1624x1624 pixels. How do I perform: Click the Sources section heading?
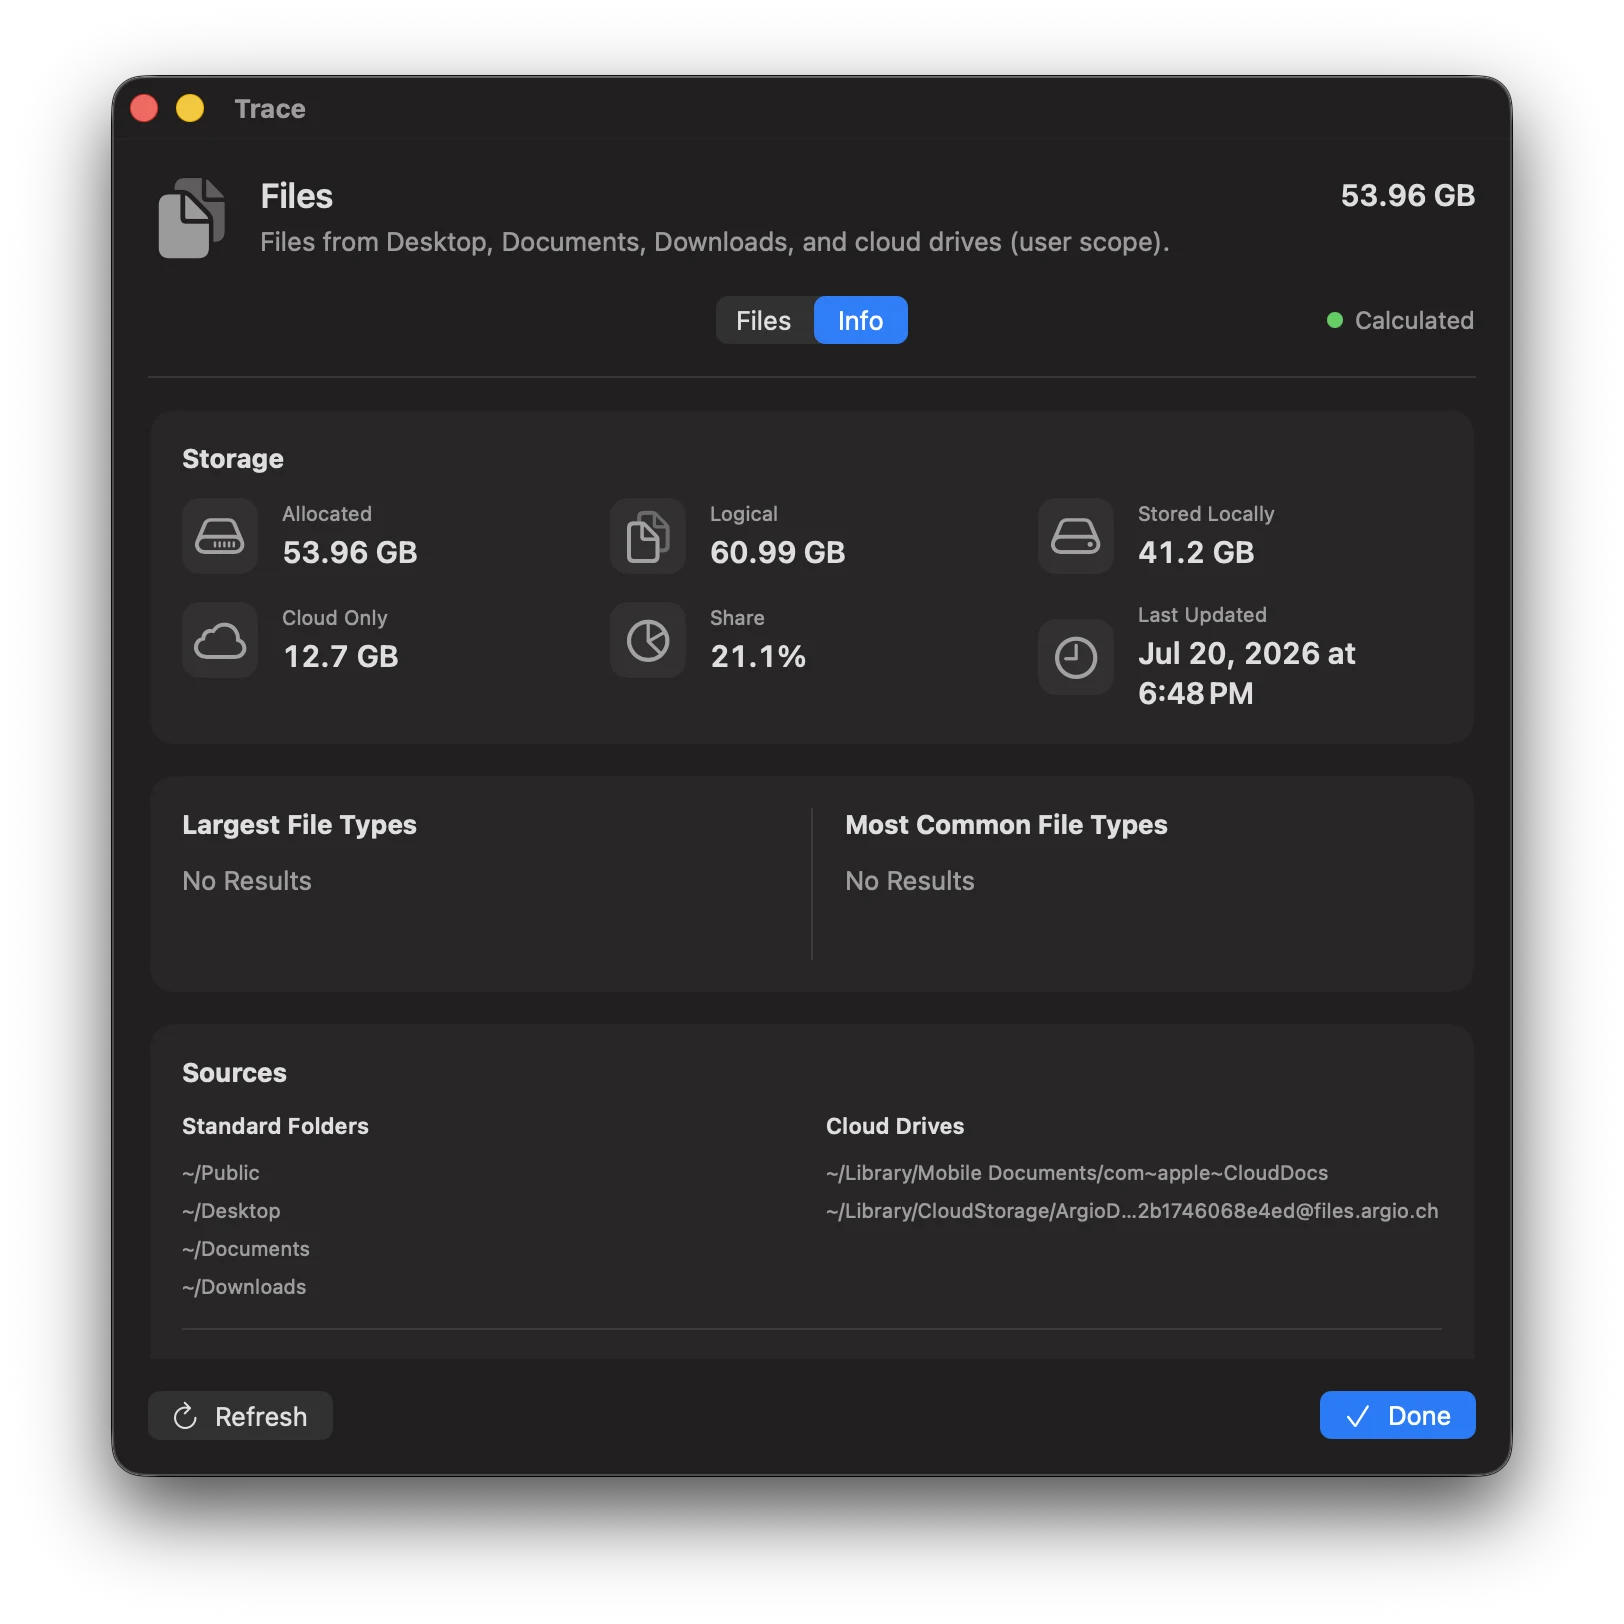coord(234,1073)
